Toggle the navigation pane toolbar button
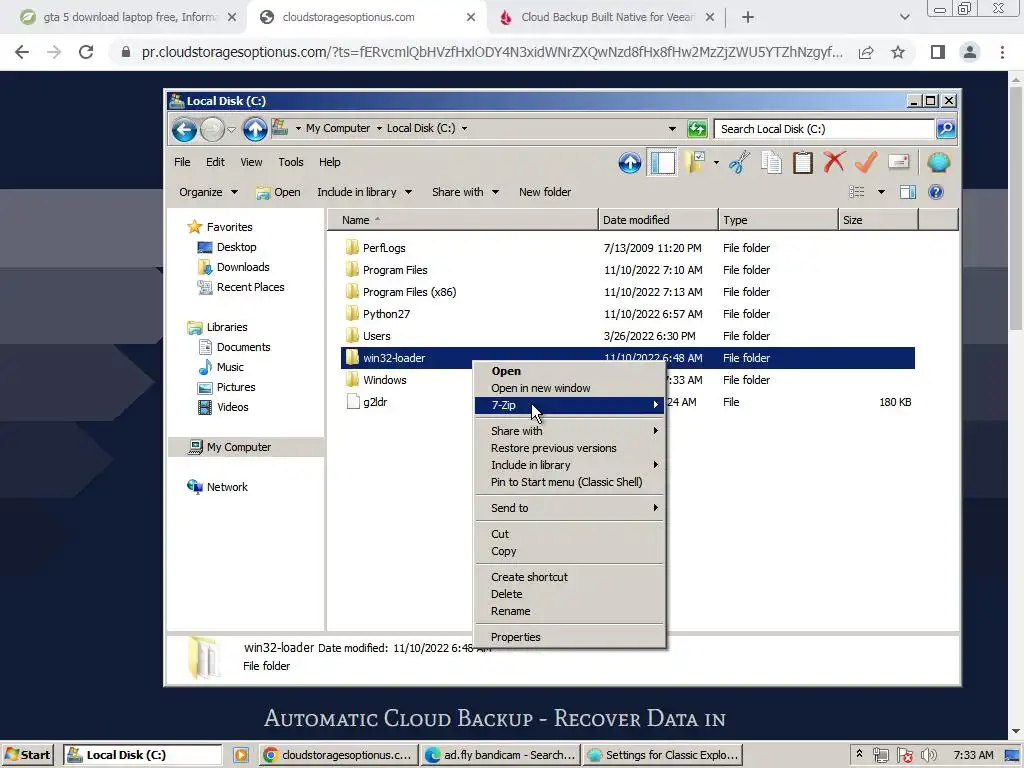1024x768 pixels. coord(662,163)
